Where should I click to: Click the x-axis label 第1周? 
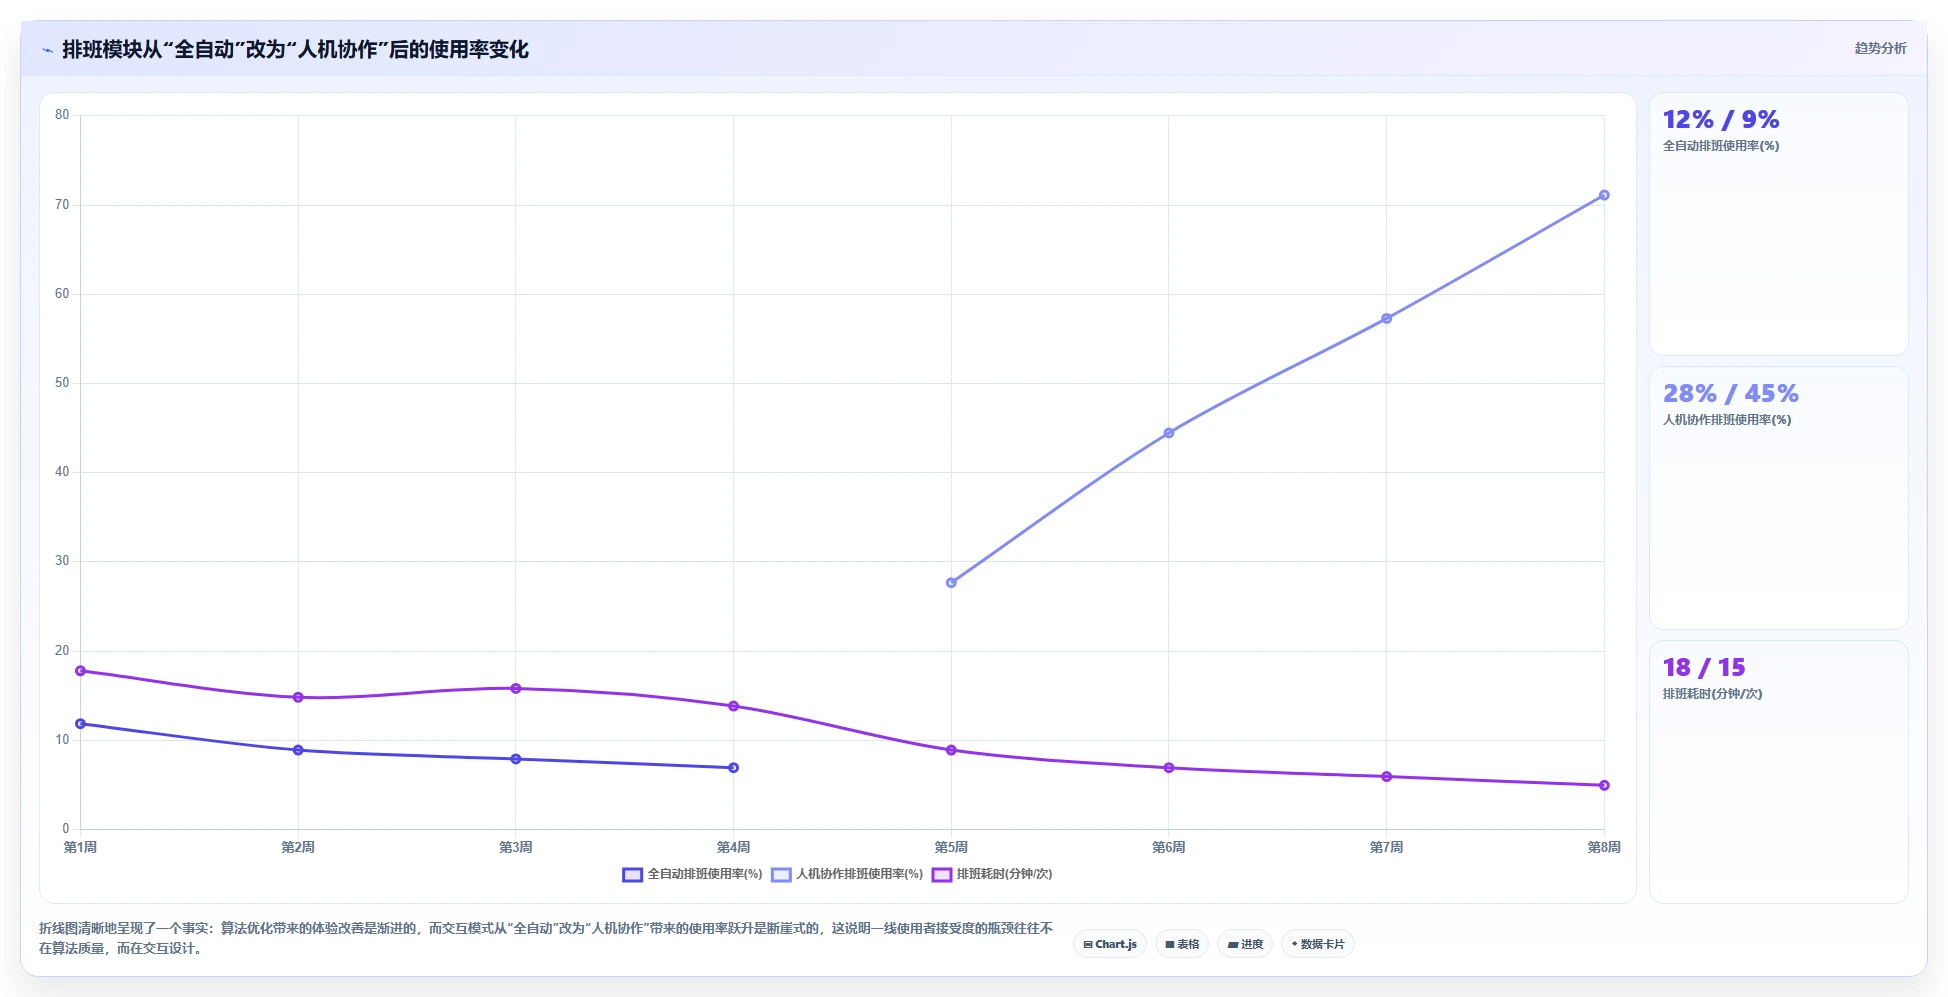80,847
